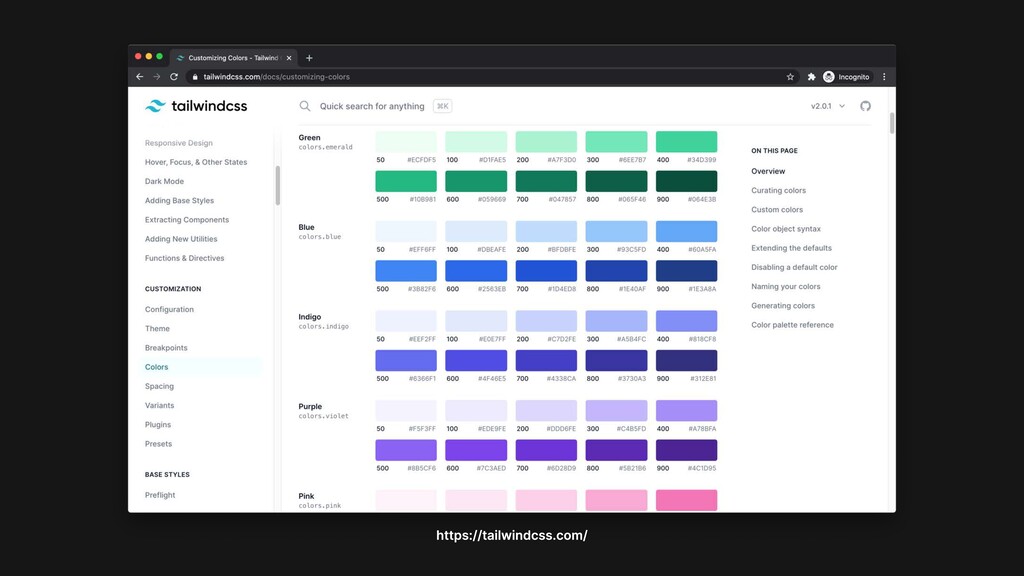Click the browser back arrow
This screenshot has width=1024, height=576.
click(140, 77)
